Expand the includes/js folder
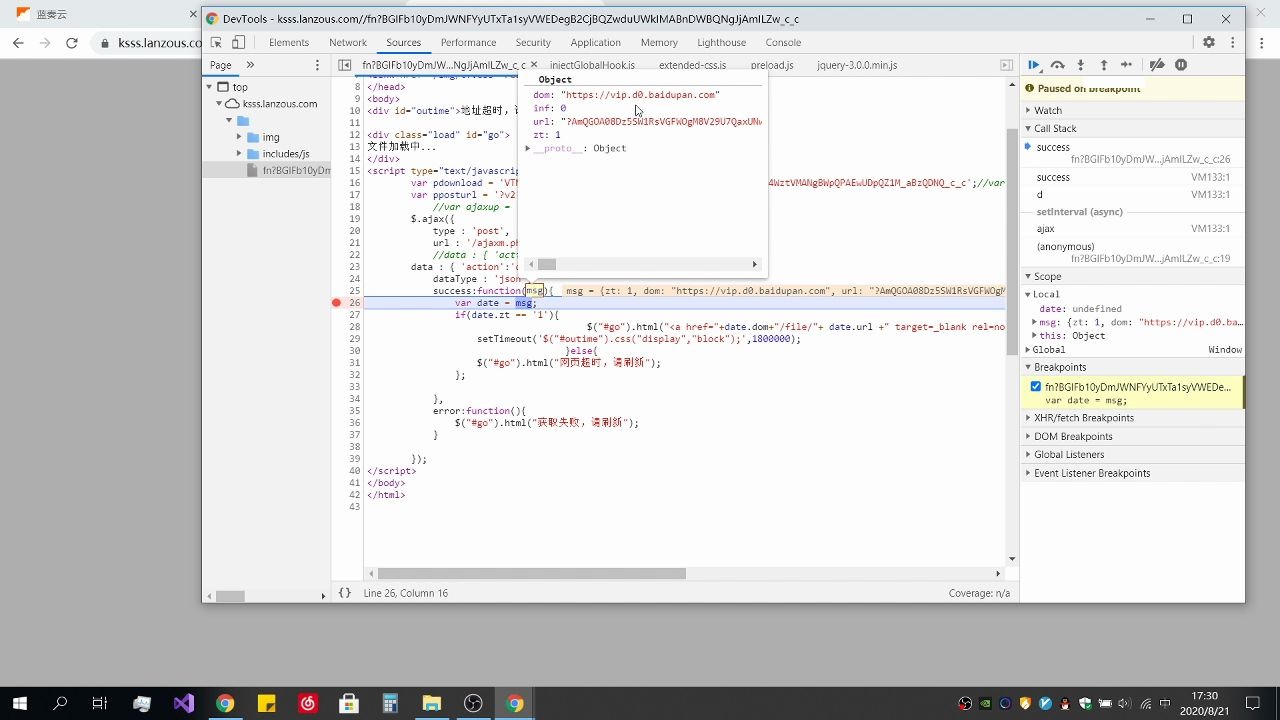Viewport: 1280px width, 720px height. pyautogui.click(x=240, y=154)
